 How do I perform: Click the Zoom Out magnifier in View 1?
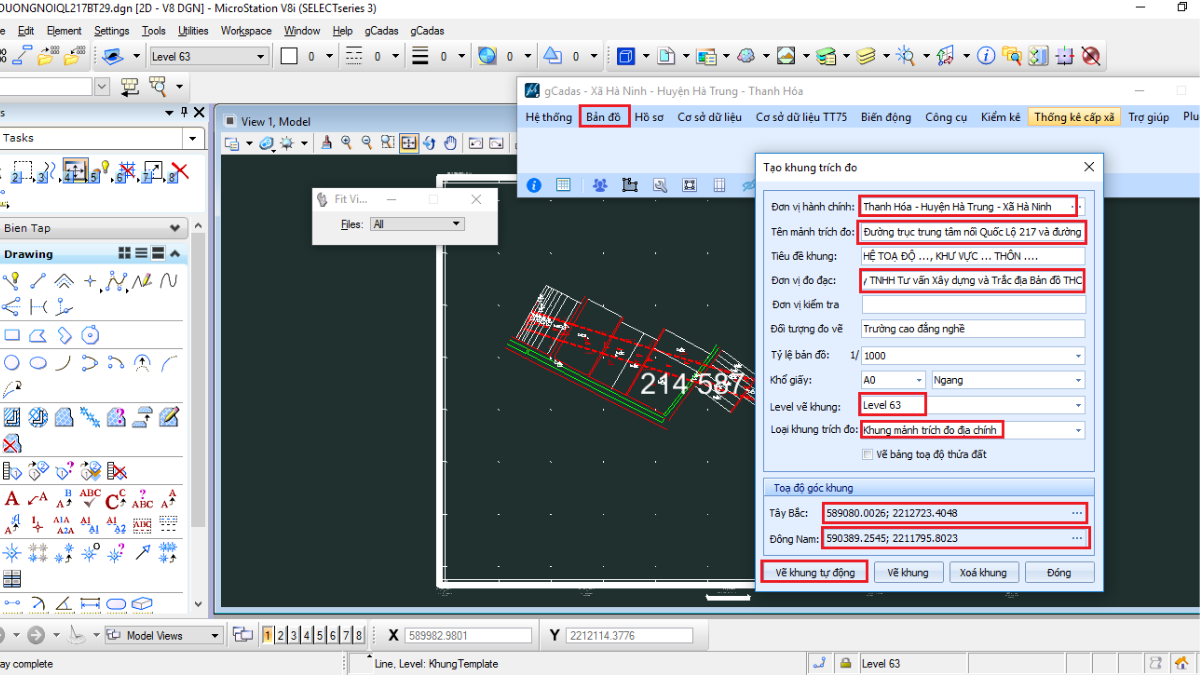(367, 143)
